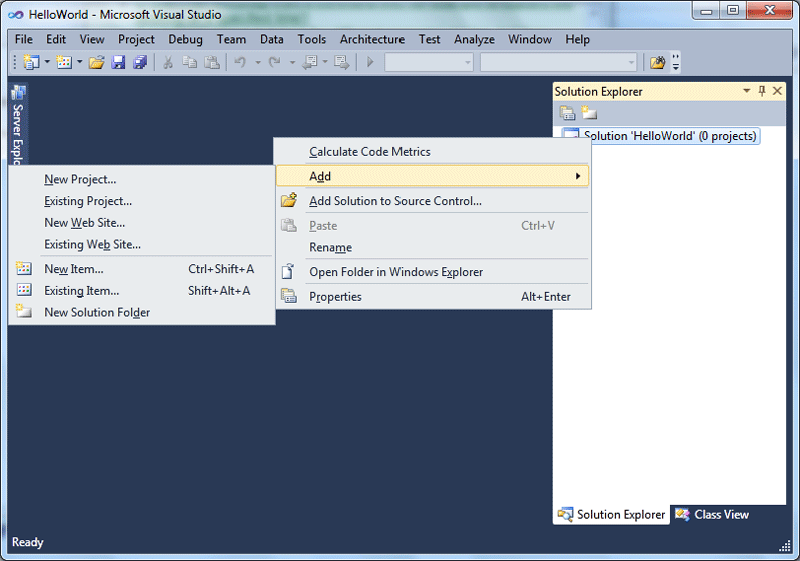Open the Navigate Backward dropdown arrow
Screen dimensions: 800x561
[x=325, y=62]
